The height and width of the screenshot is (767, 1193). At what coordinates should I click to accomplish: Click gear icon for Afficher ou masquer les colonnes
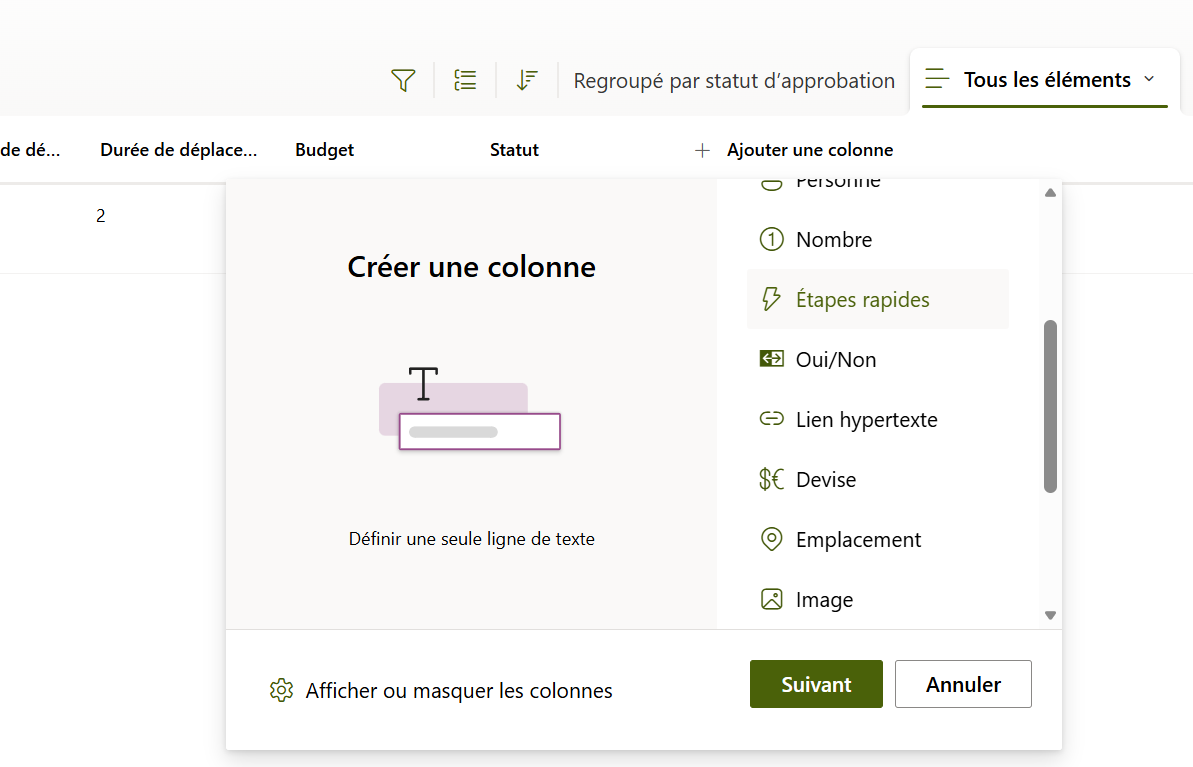click(281, 691)
